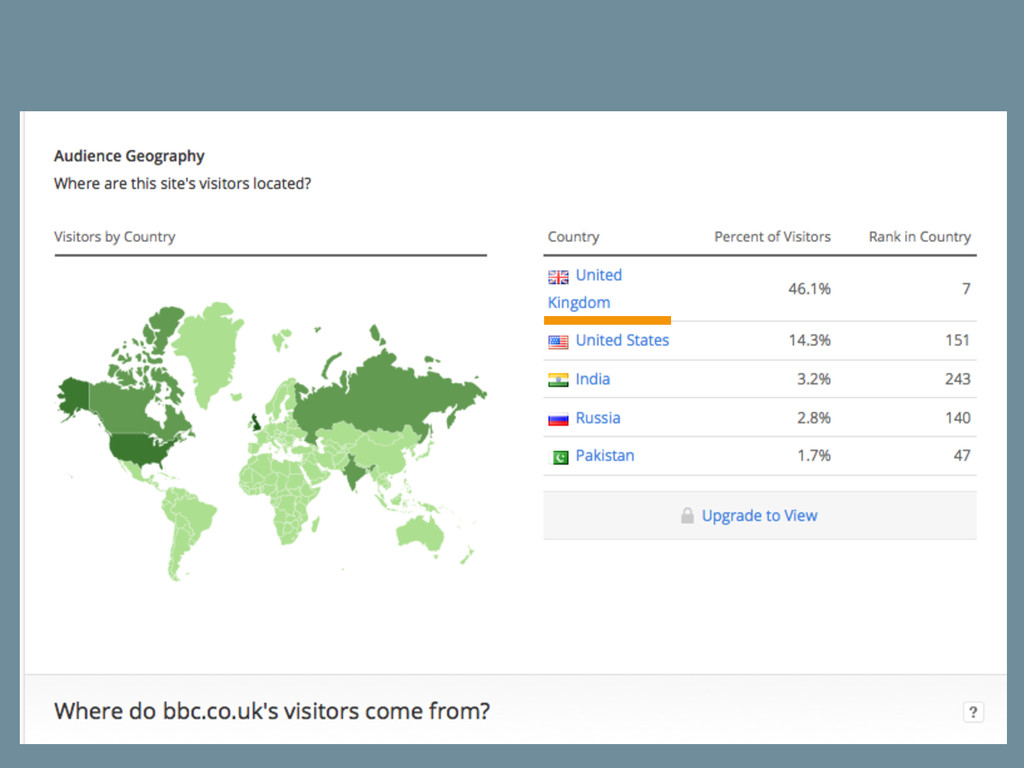Click the lock icon beside Upgrade to View
This screenshot has width=1024, height=768.
coord(687,515)
